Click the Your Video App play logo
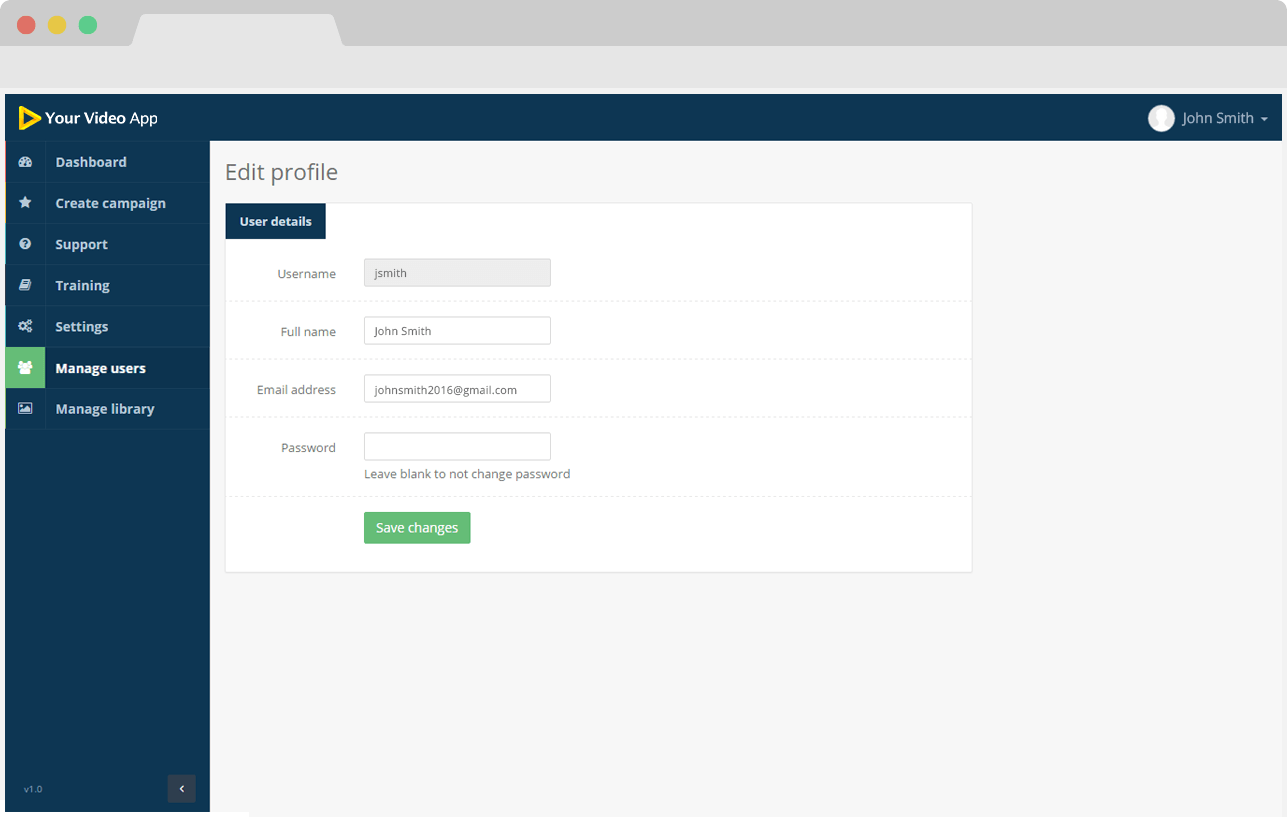 click(x=29, y=118)
